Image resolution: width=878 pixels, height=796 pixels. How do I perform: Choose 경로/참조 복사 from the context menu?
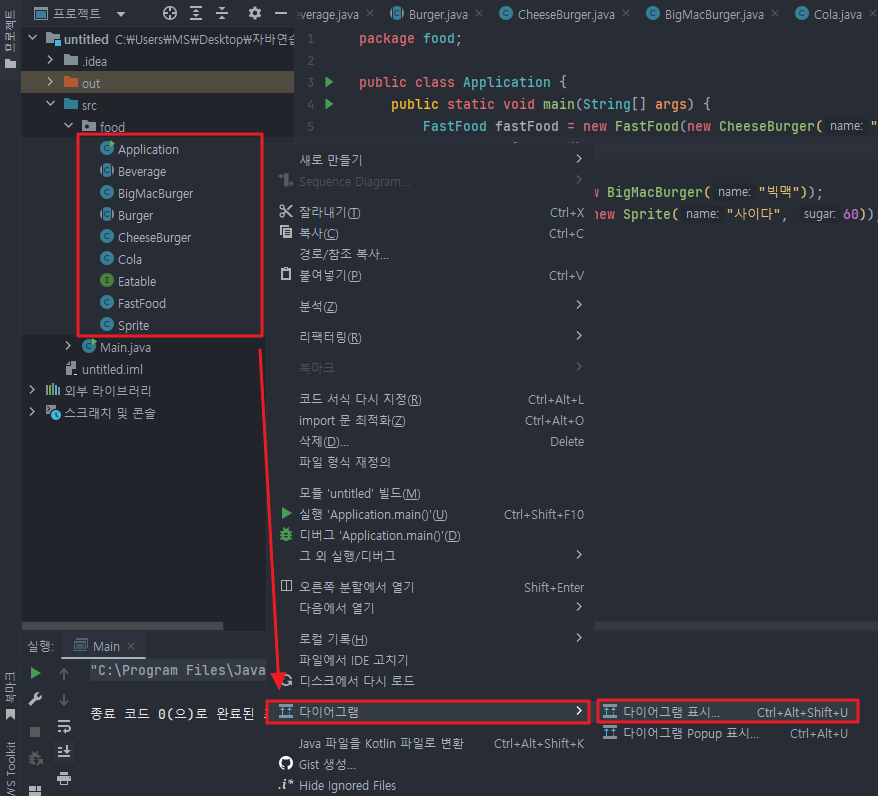(x=430, y=254)
